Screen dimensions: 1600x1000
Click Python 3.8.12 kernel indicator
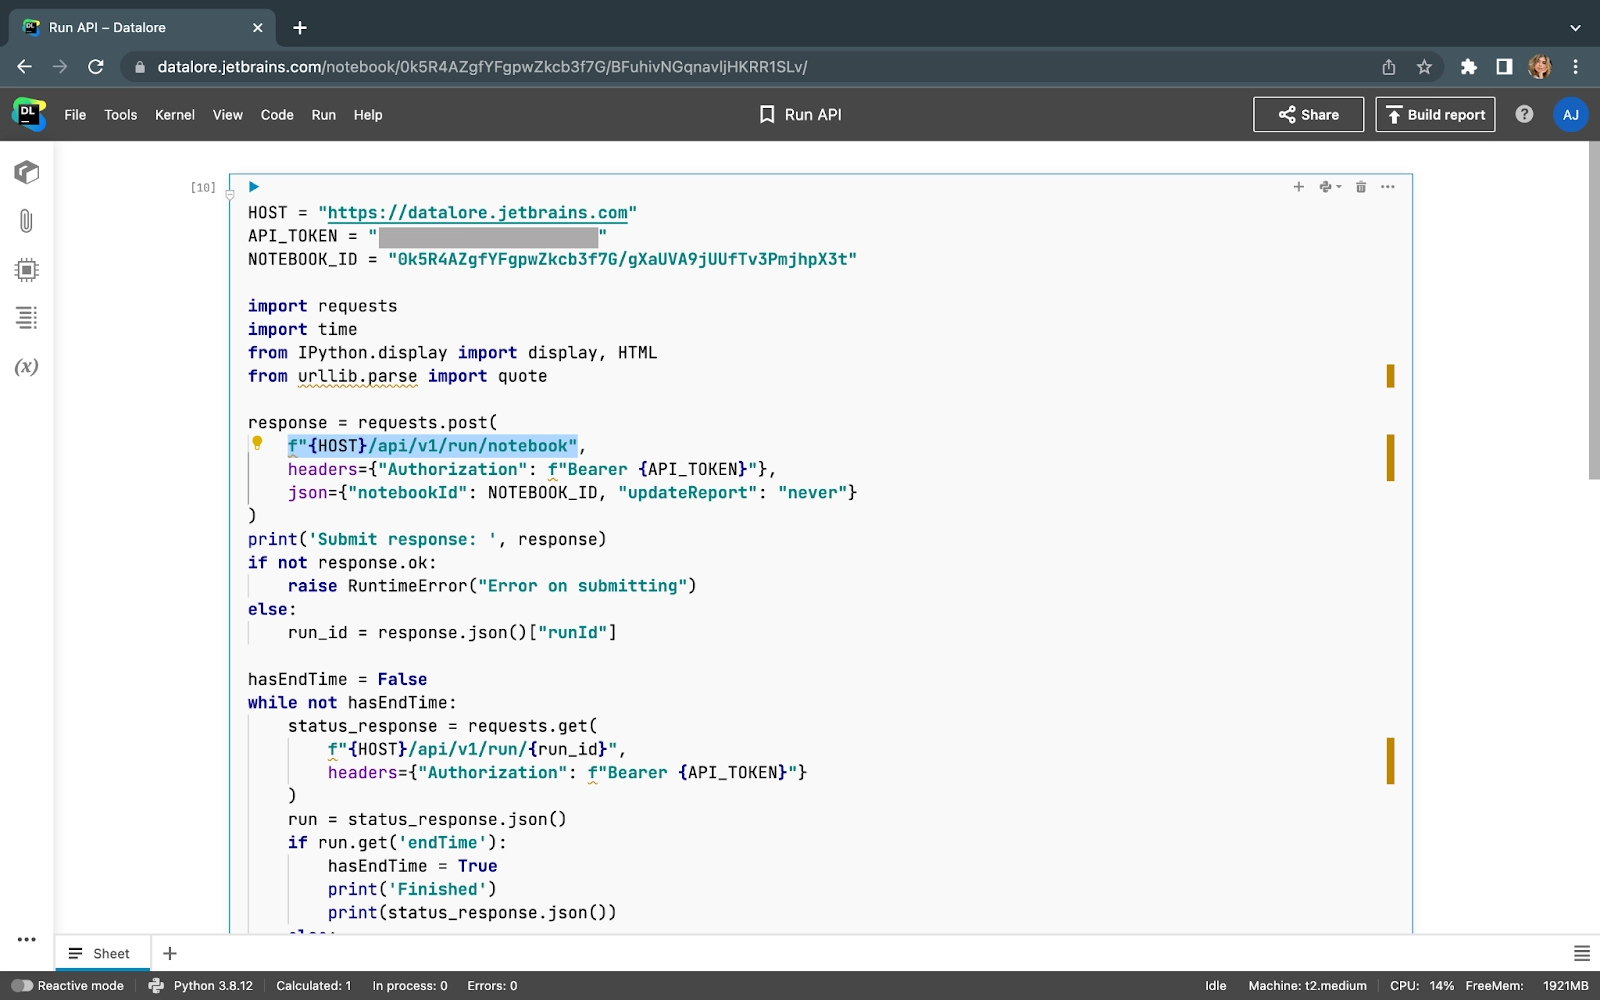(x=201, y=985)
